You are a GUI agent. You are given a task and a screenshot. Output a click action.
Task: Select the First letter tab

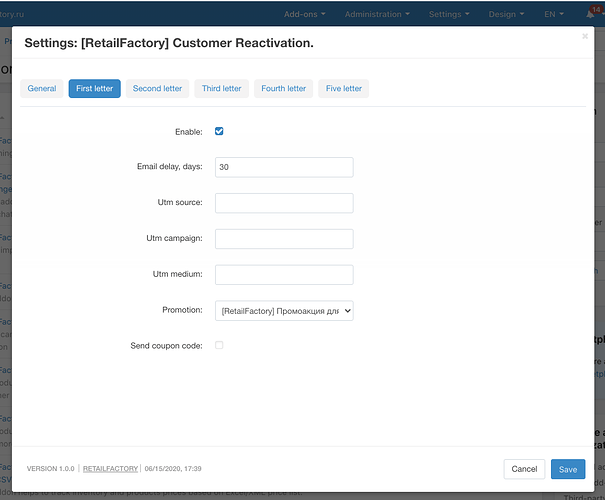[95, 88]
